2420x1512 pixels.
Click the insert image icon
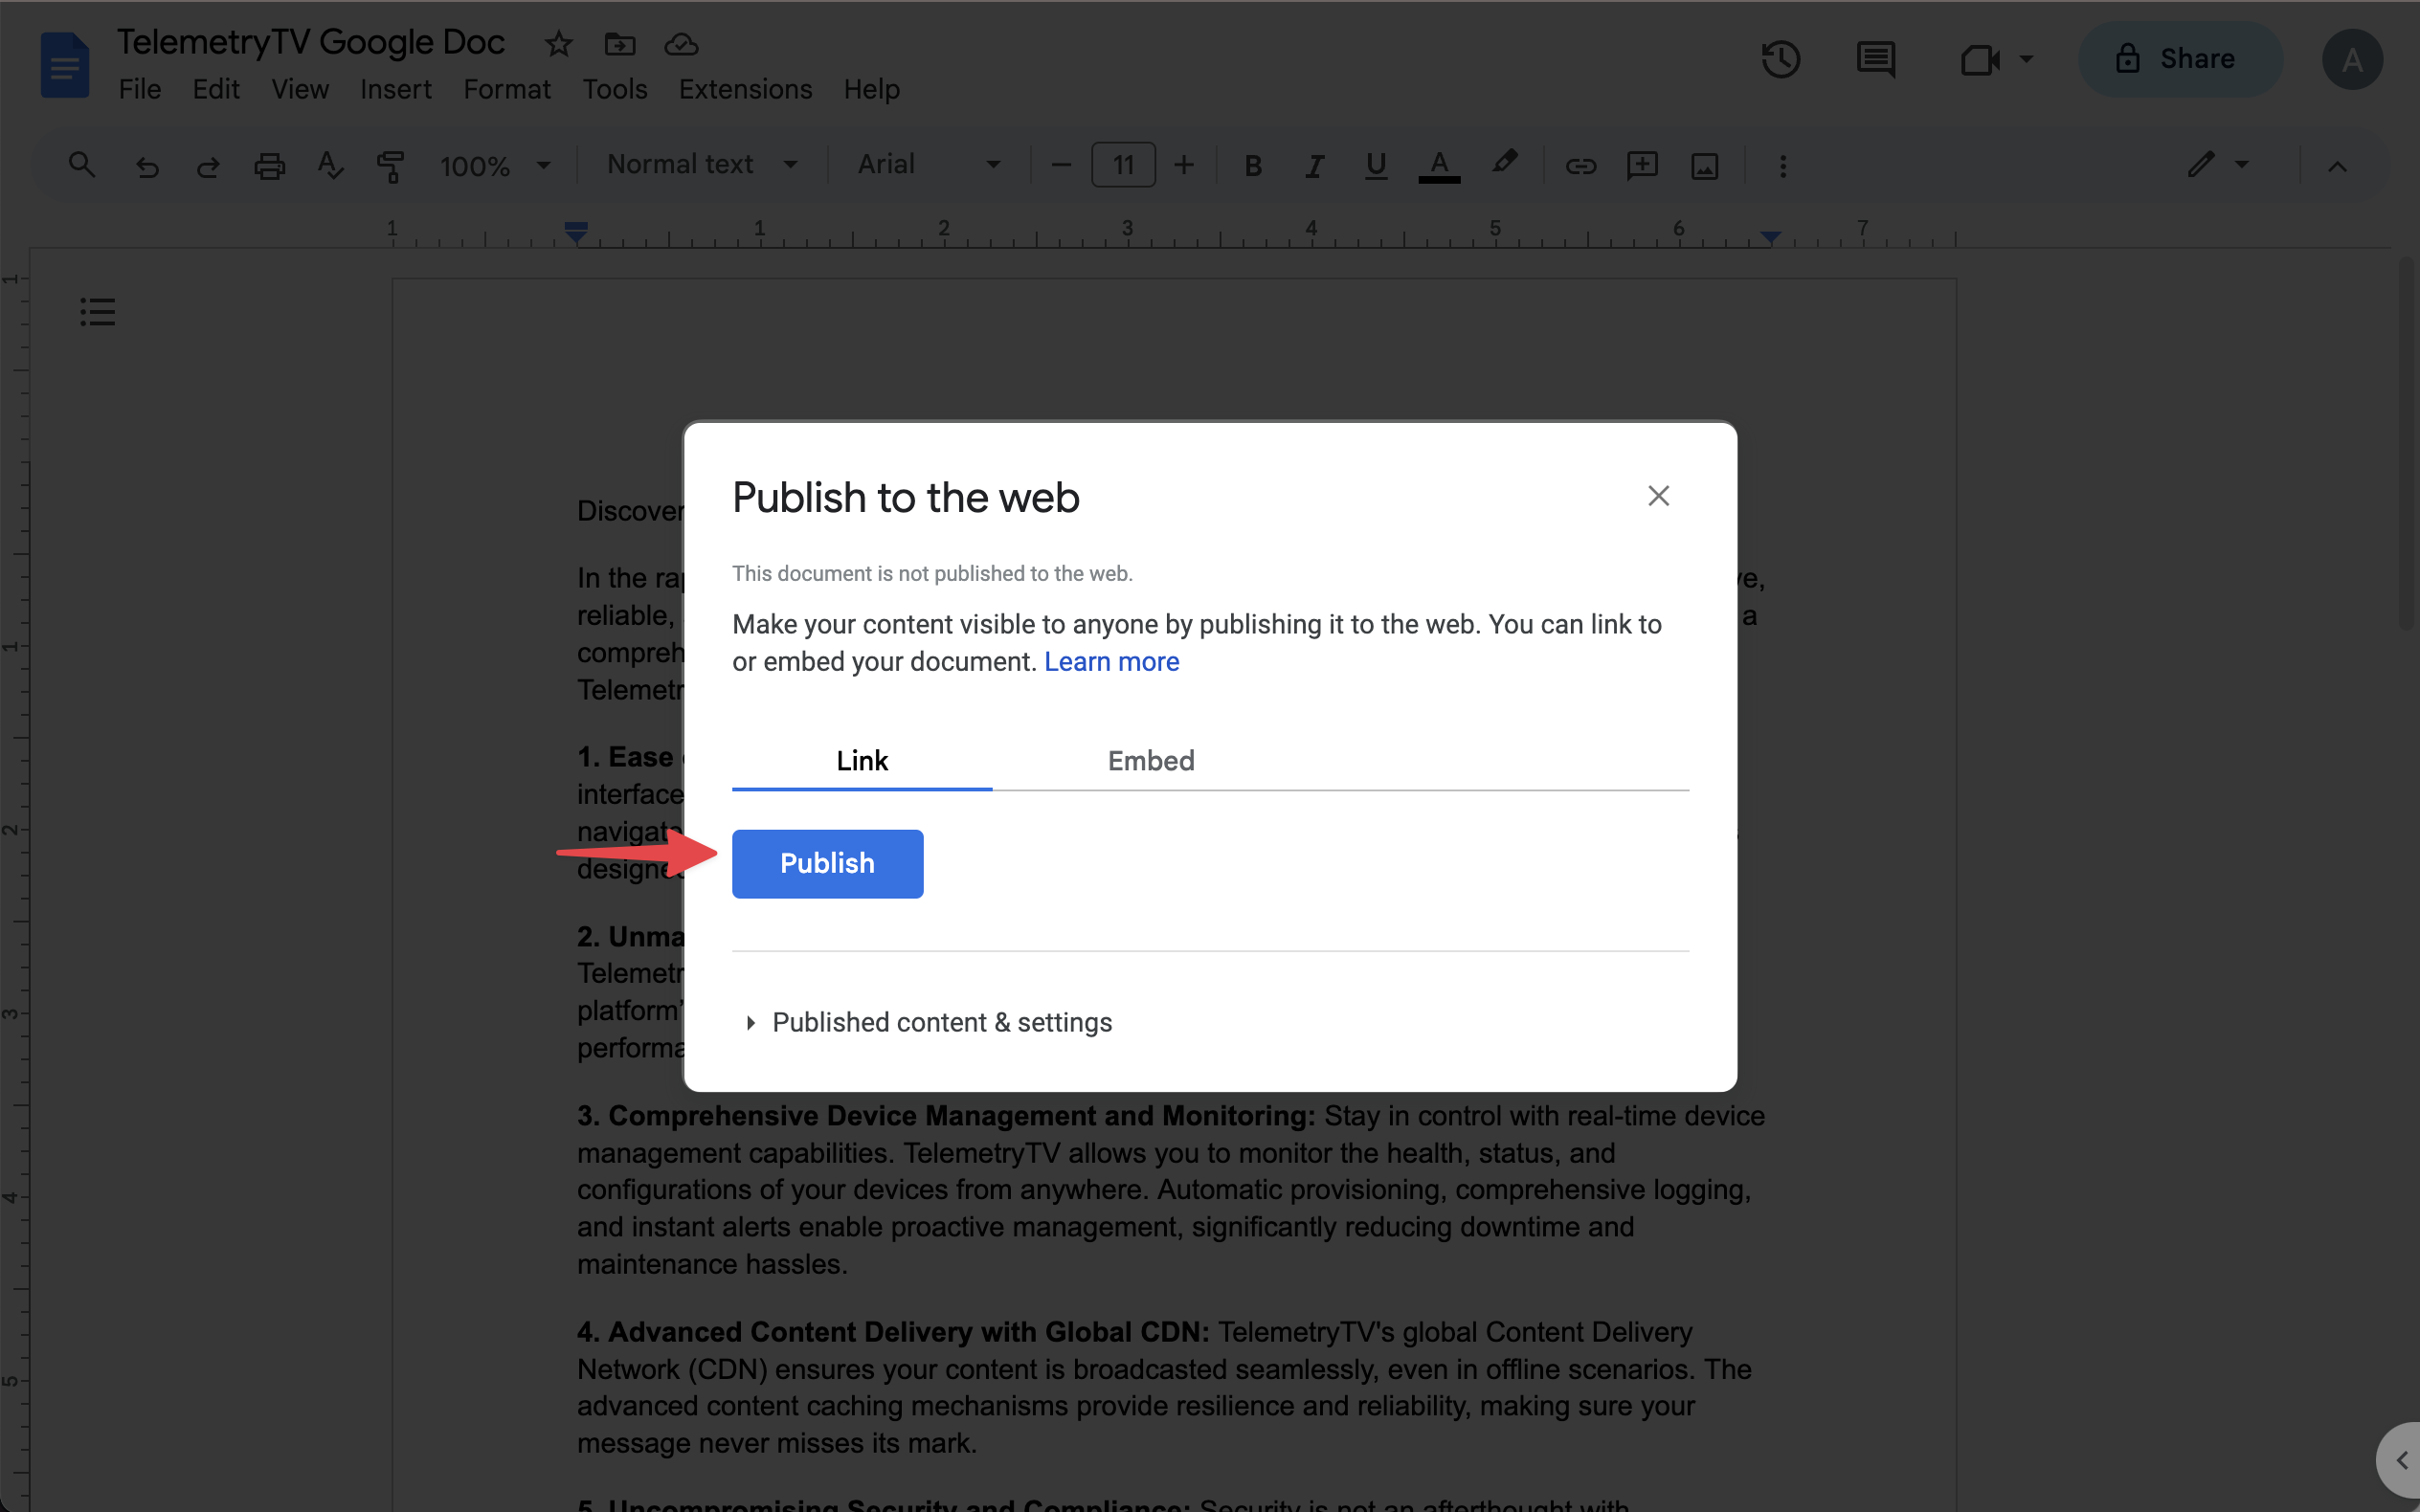pos(1704,165)
